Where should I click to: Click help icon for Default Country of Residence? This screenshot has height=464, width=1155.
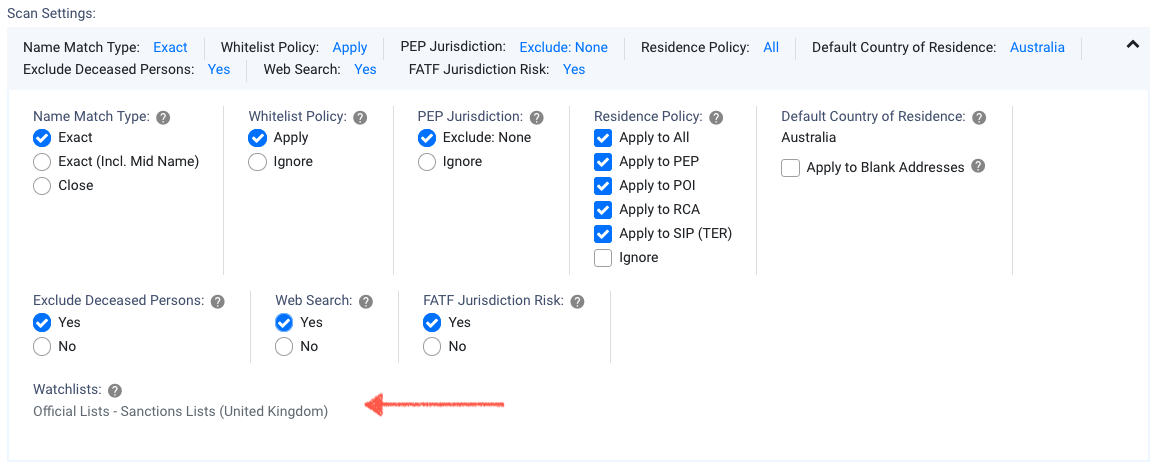point(979,117)
